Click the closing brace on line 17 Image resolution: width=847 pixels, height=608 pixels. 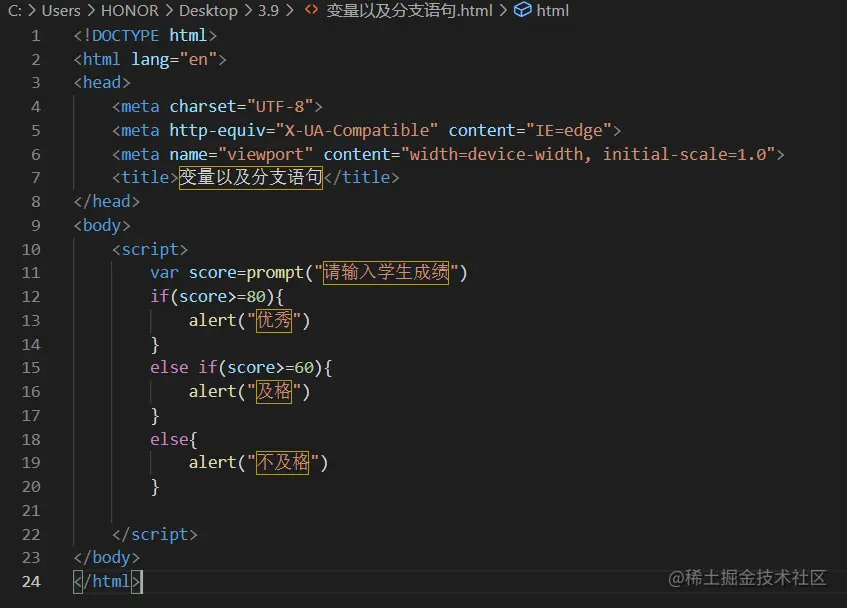tap(155, 416)
